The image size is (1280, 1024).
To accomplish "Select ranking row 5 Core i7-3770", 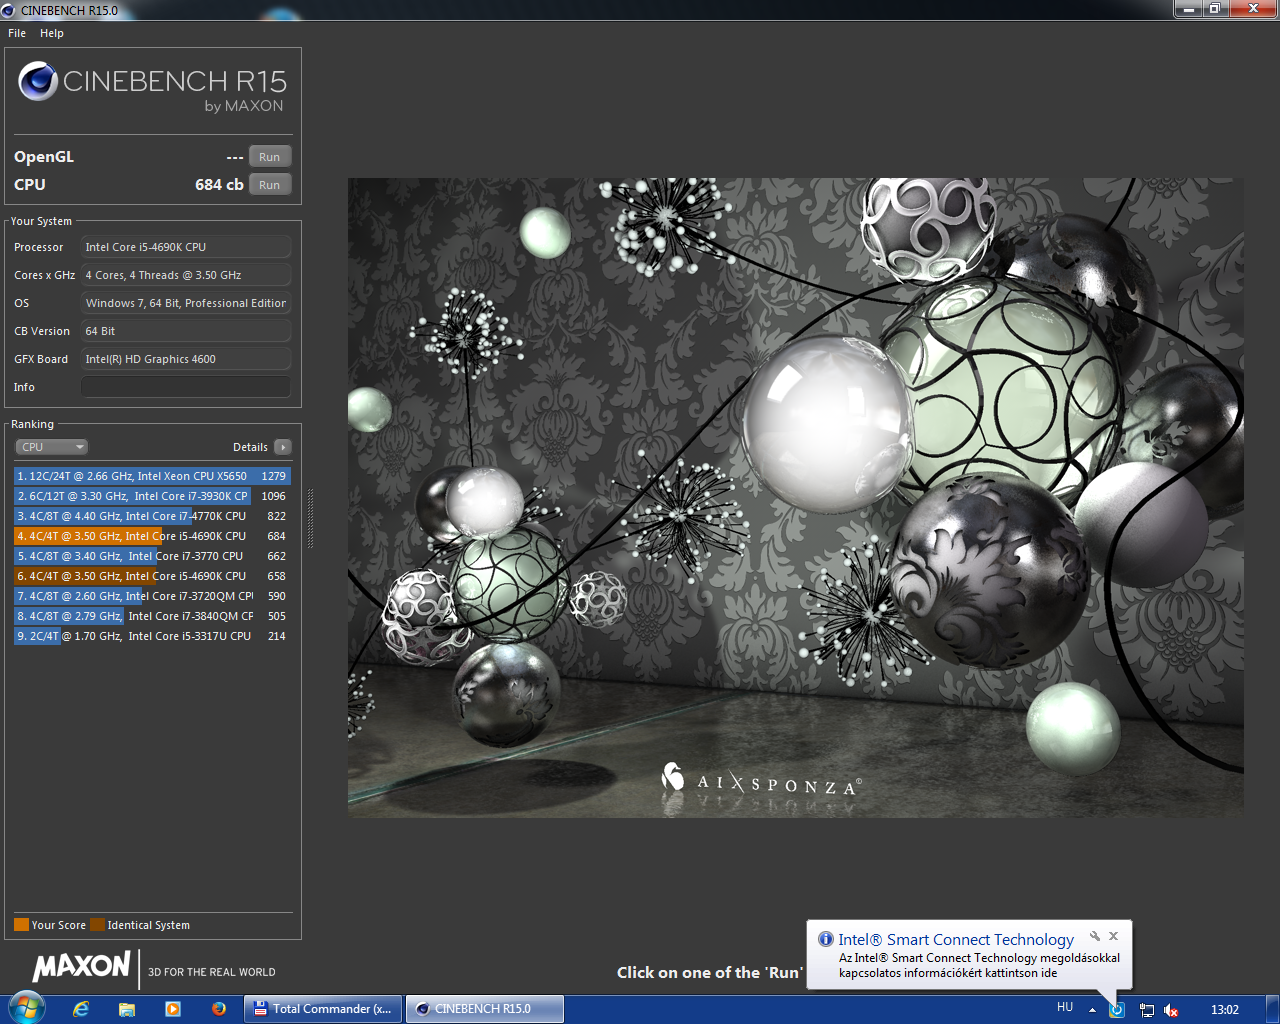I will coord(152,556).
